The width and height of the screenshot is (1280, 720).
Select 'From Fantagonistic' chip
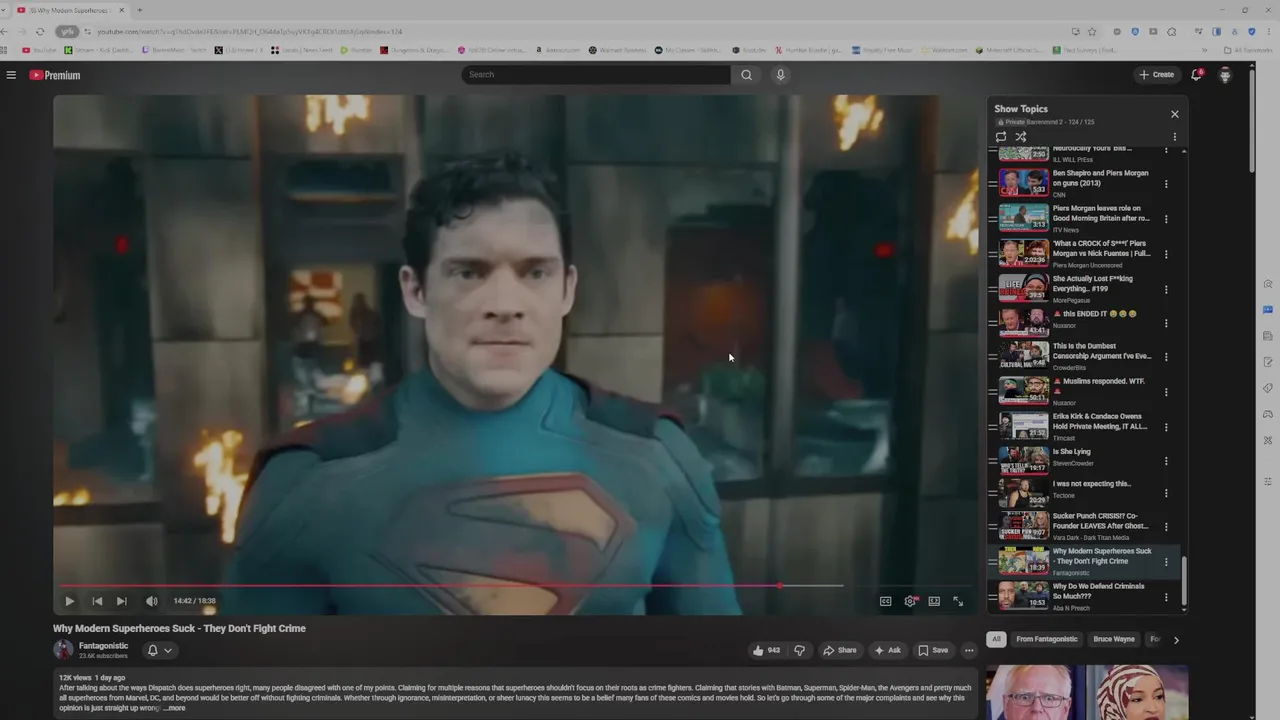[x=1047, y=639]
